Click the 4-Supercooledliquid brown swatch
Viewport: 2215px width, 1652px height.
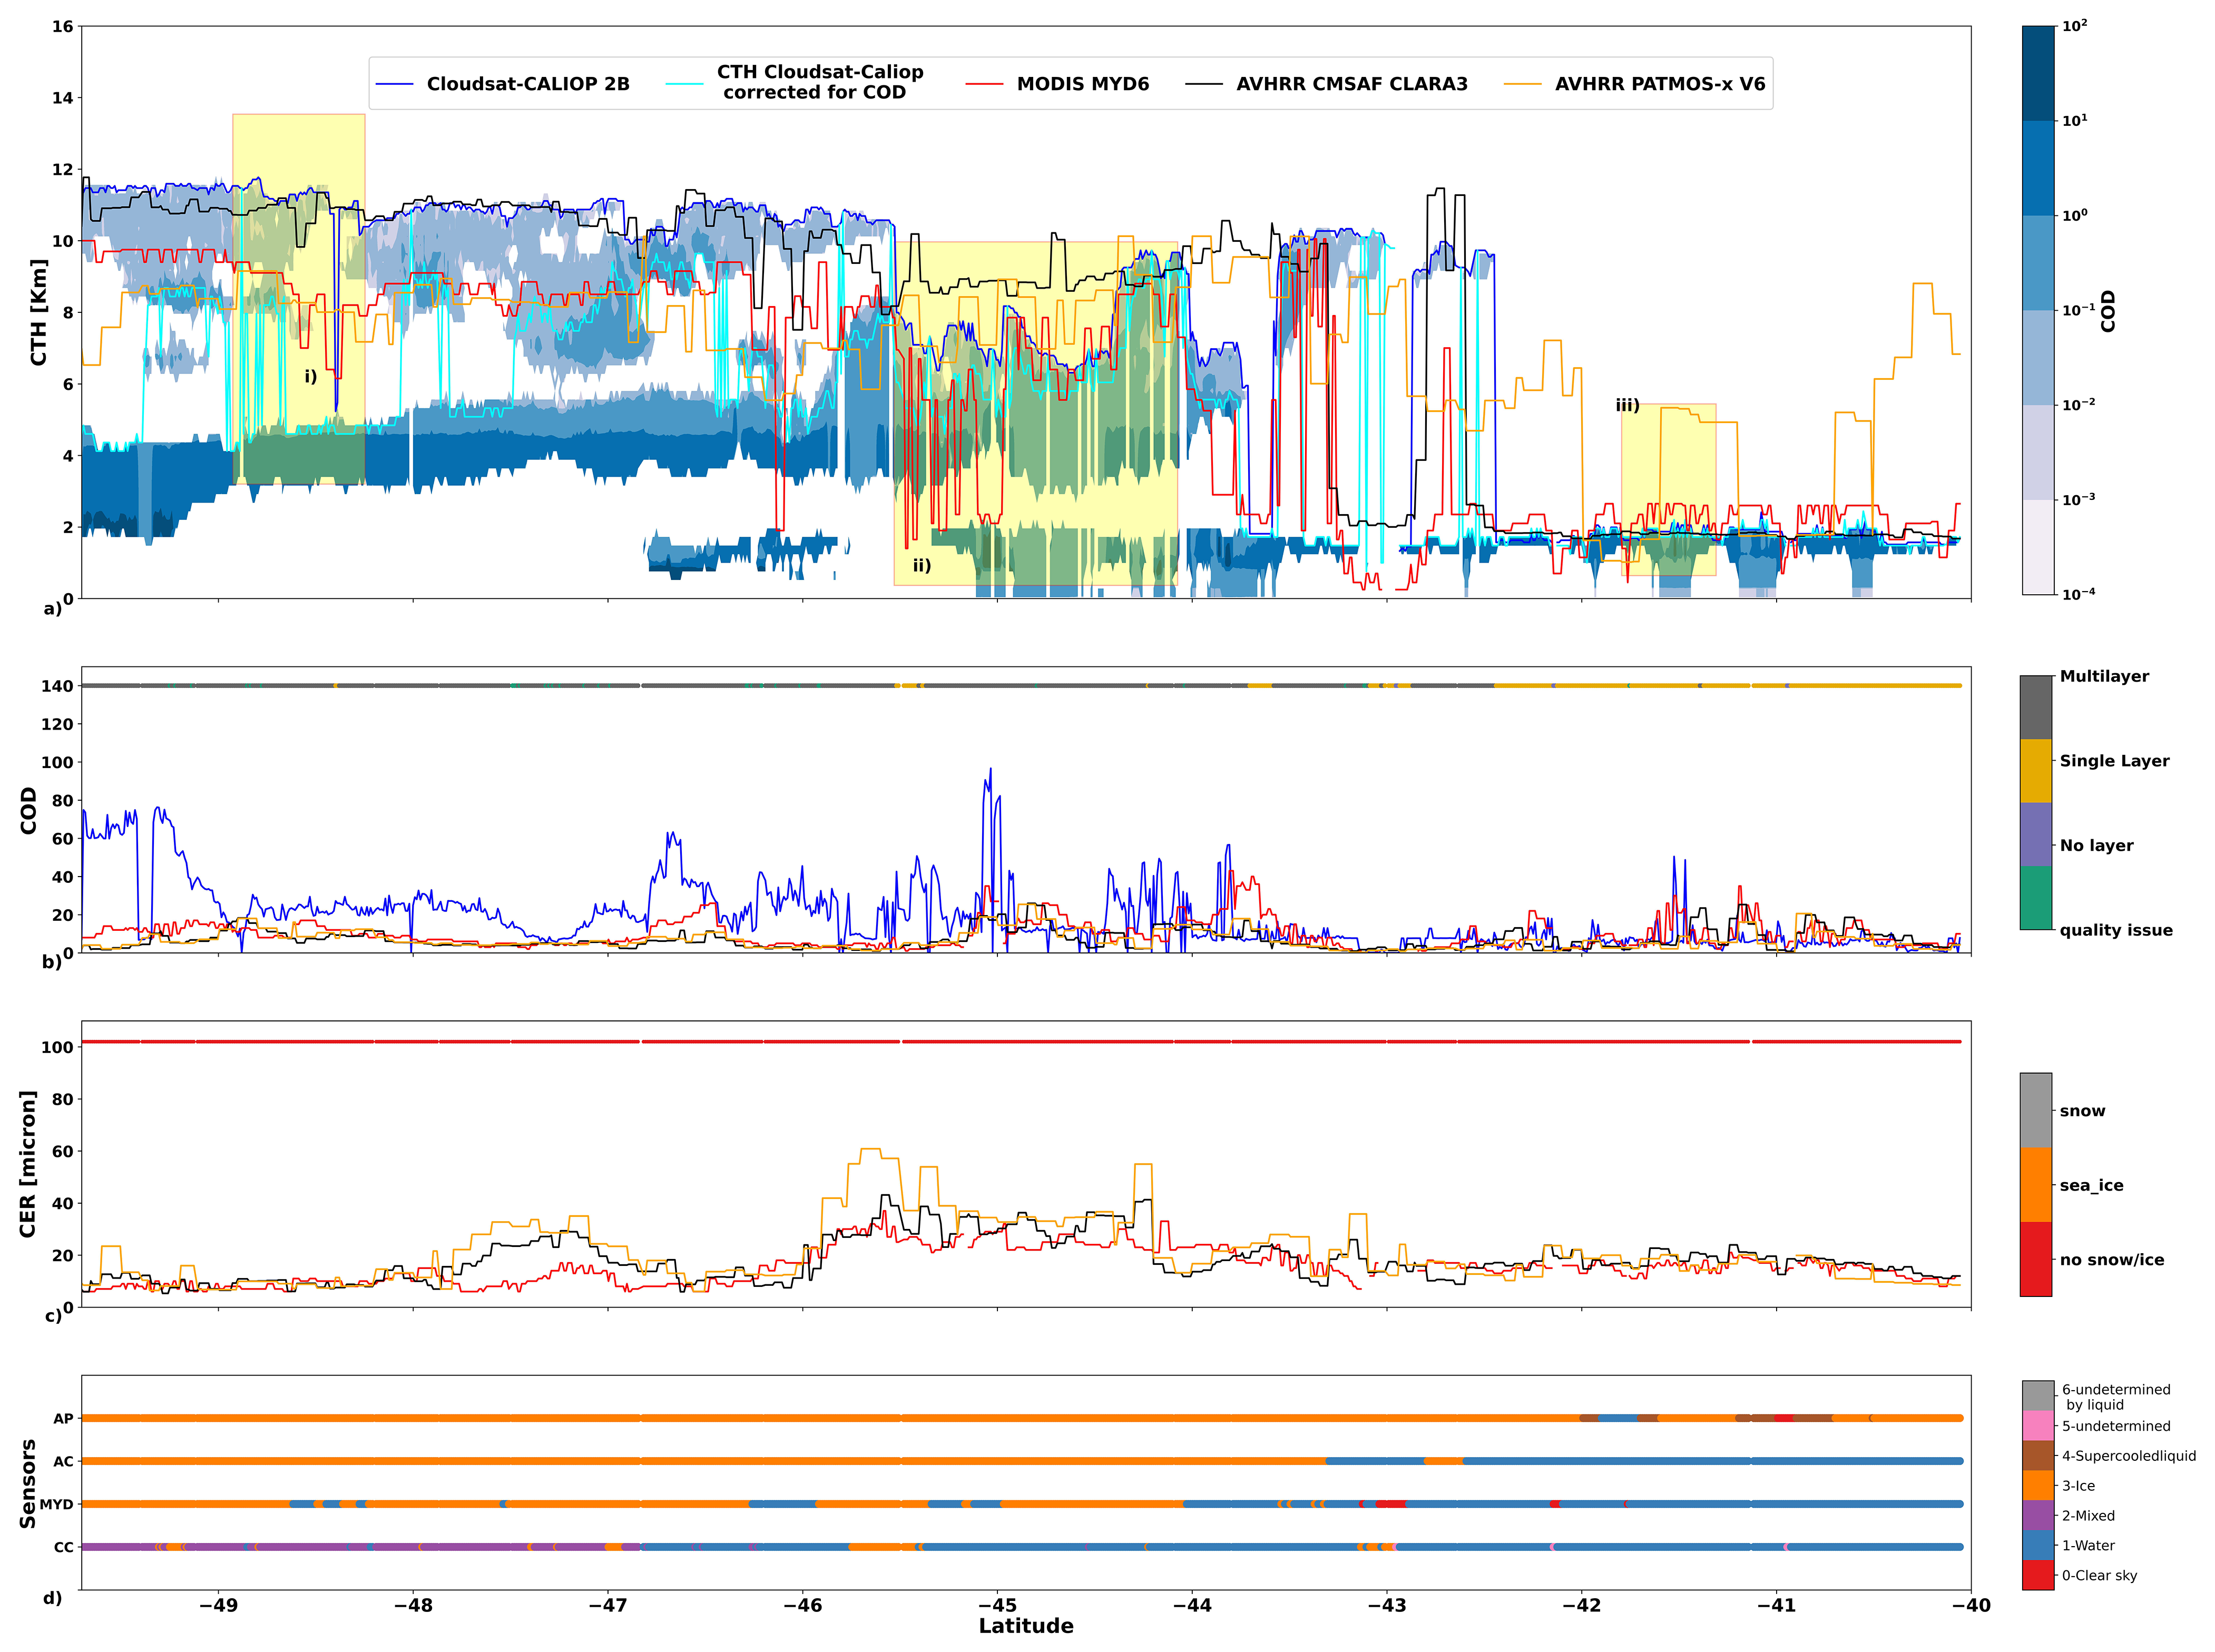coord(2037,1455)
